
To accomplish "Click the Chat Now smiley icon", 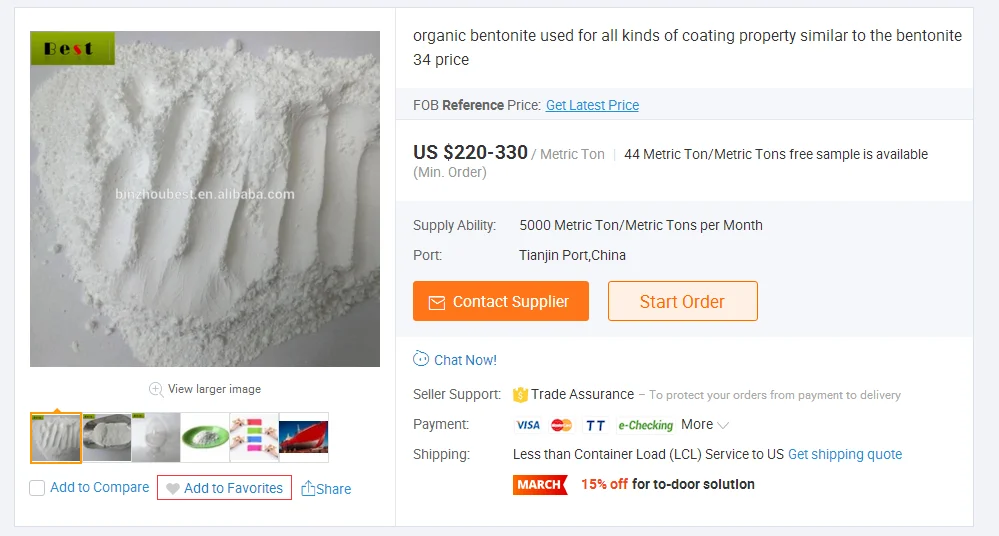I will point(421,360).
